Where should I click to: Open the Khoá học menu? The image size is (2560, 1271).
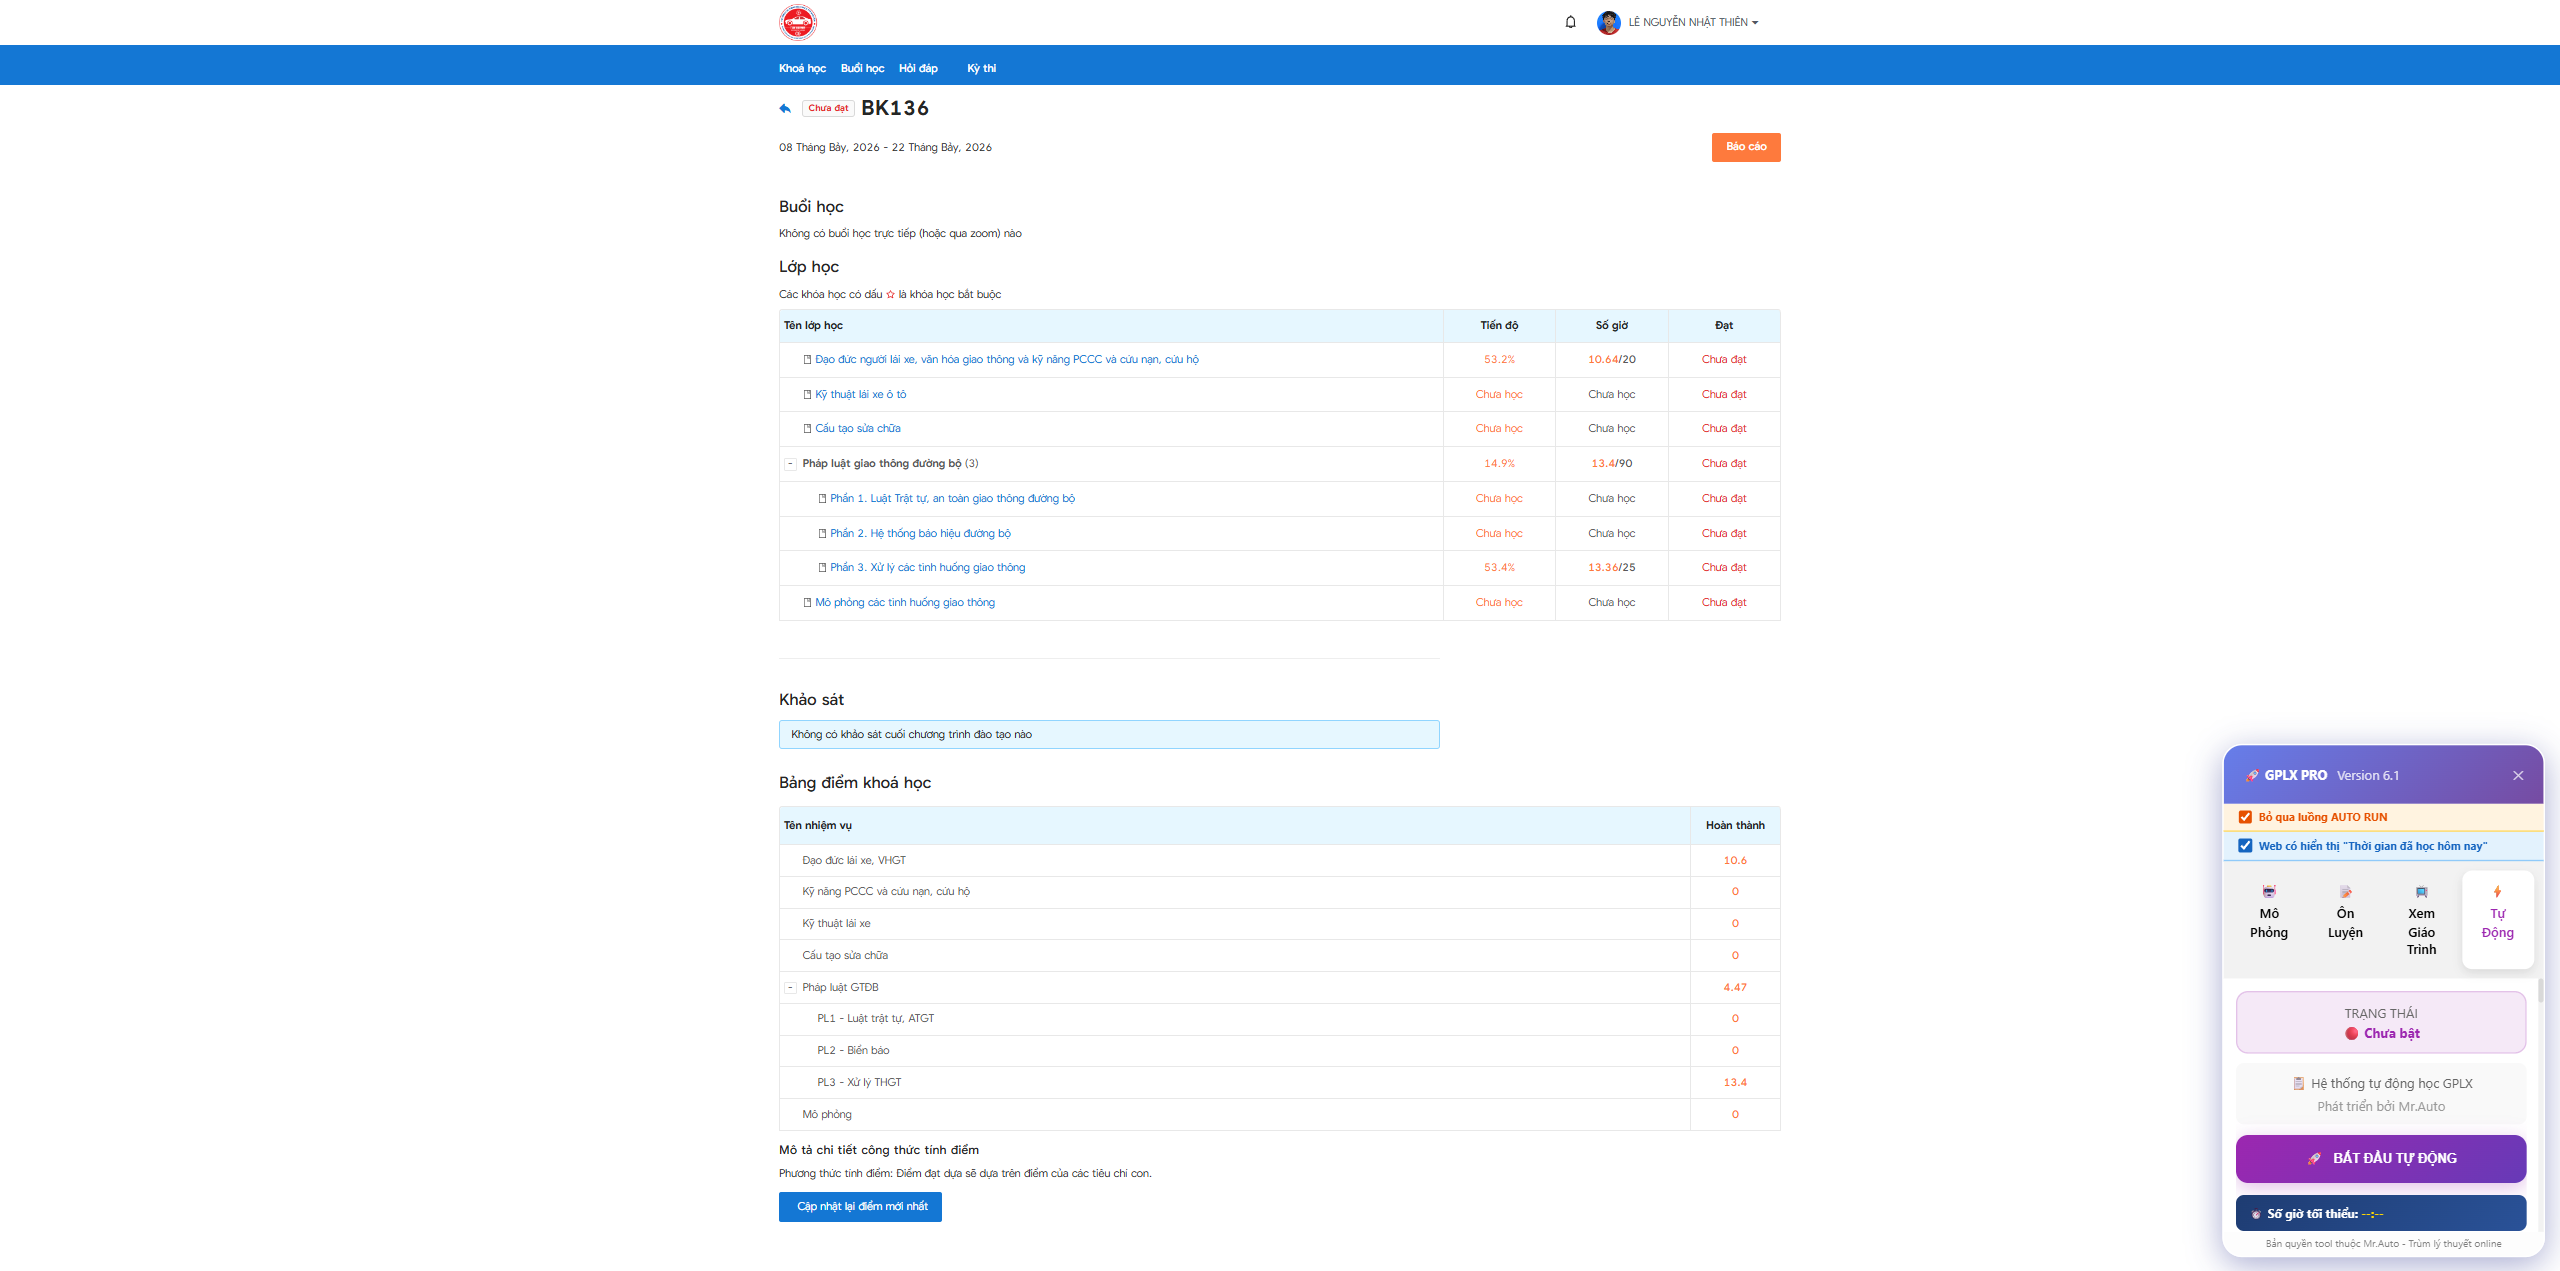point(802,68)
